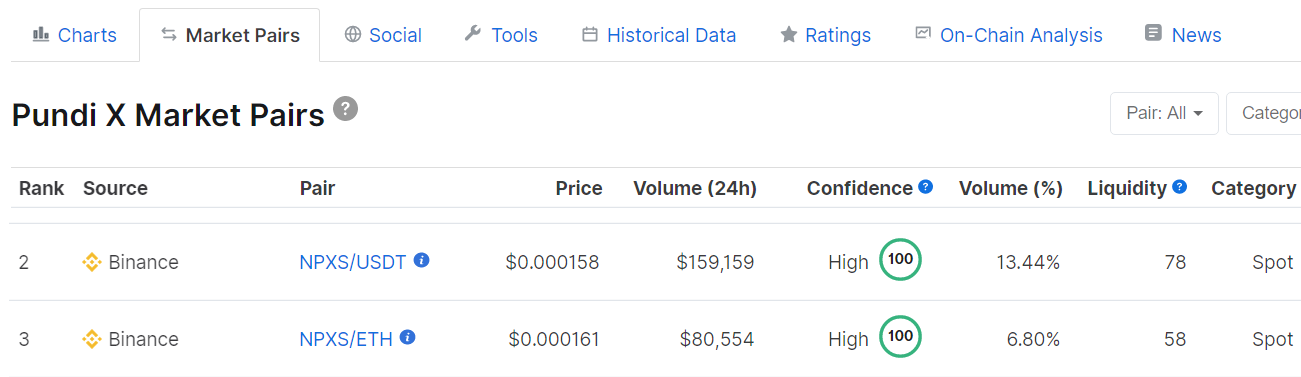The image size is (1301, 377).
Task: Sort by the Source column header
Action: coord(115,188)
